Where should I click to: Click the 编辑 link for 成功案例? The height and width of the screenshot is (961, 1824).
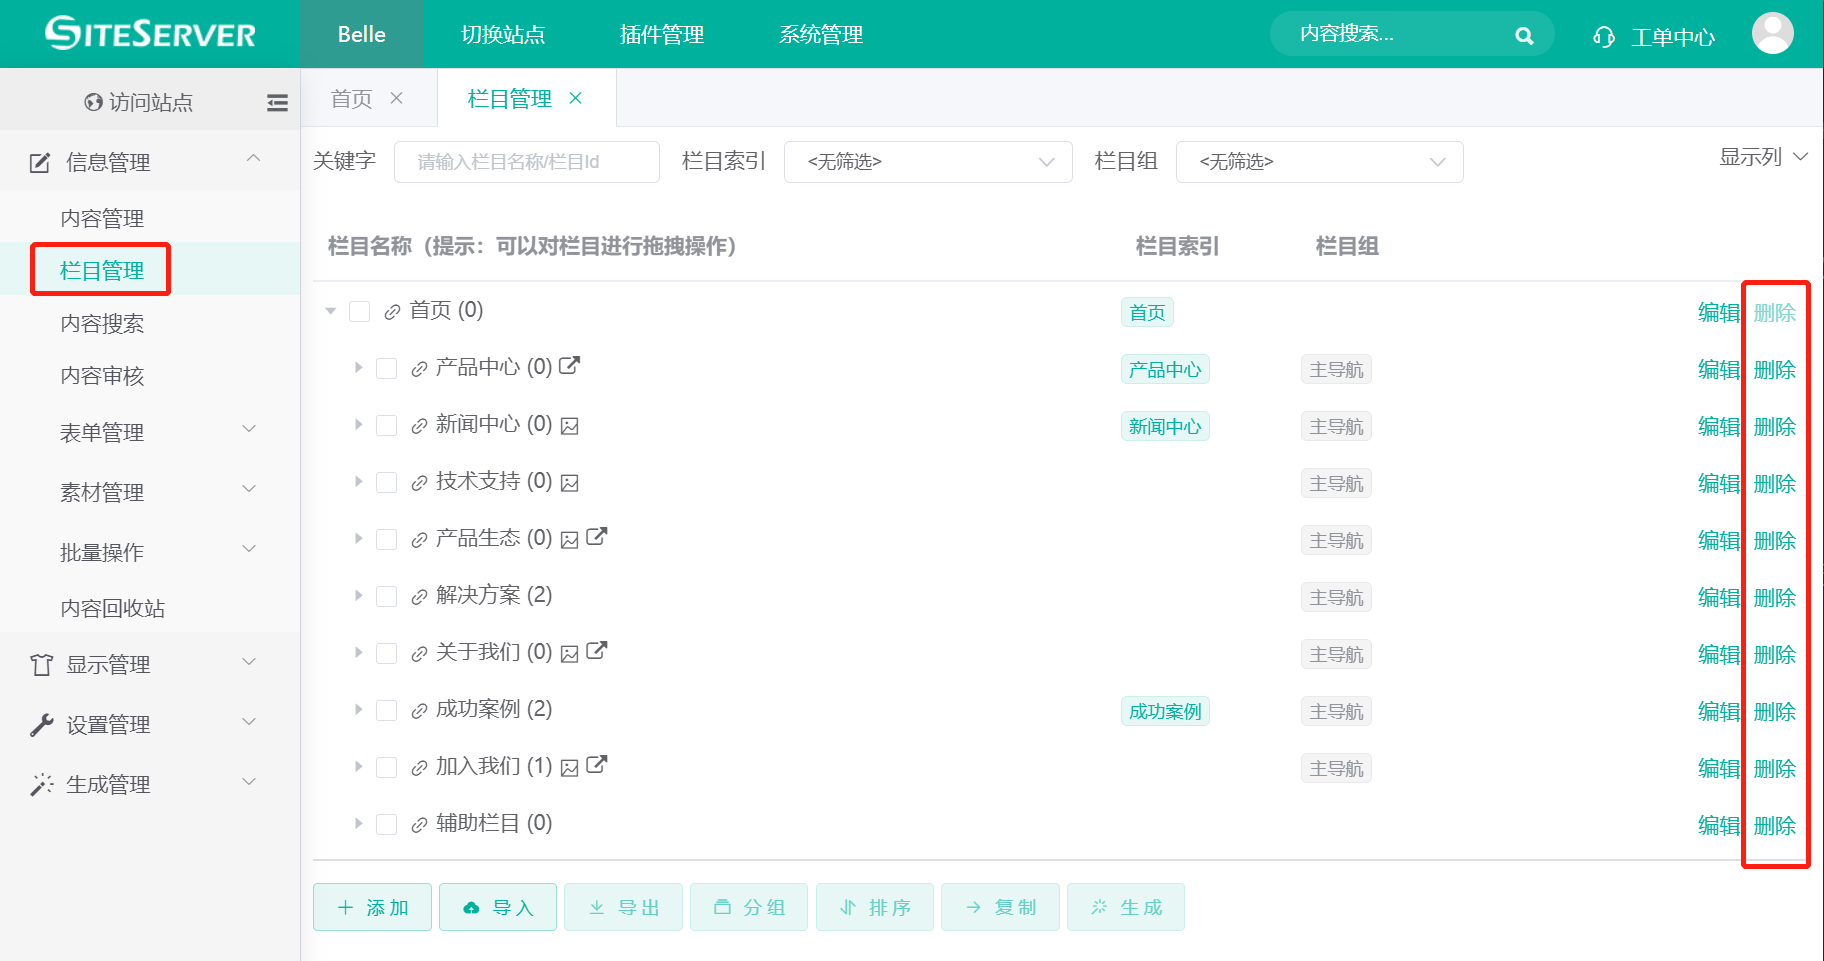click(1717, 711)
